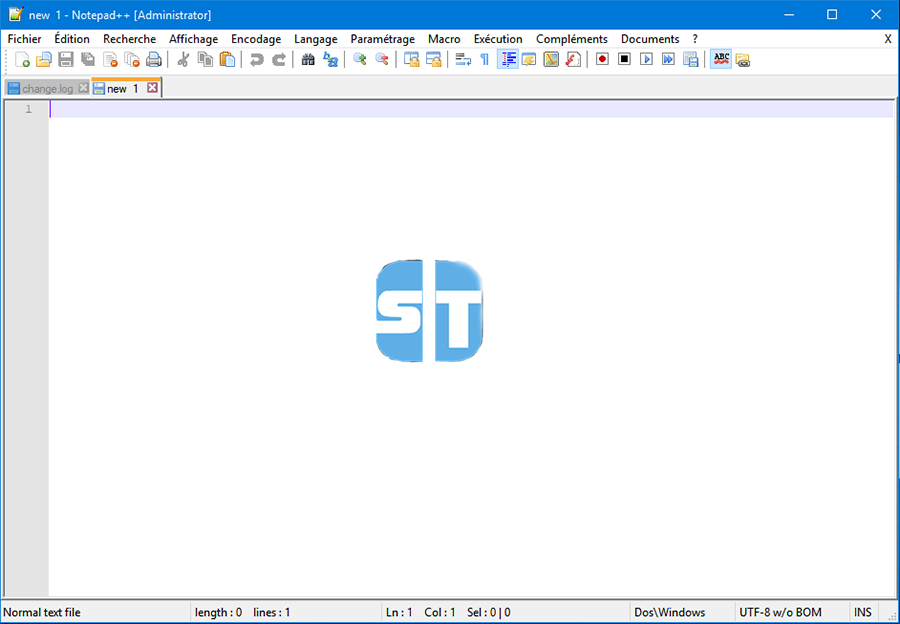
Task: Click 'Dos\Windows' line ending status entry
Action: pyautogui.click(x=669, y=612)
